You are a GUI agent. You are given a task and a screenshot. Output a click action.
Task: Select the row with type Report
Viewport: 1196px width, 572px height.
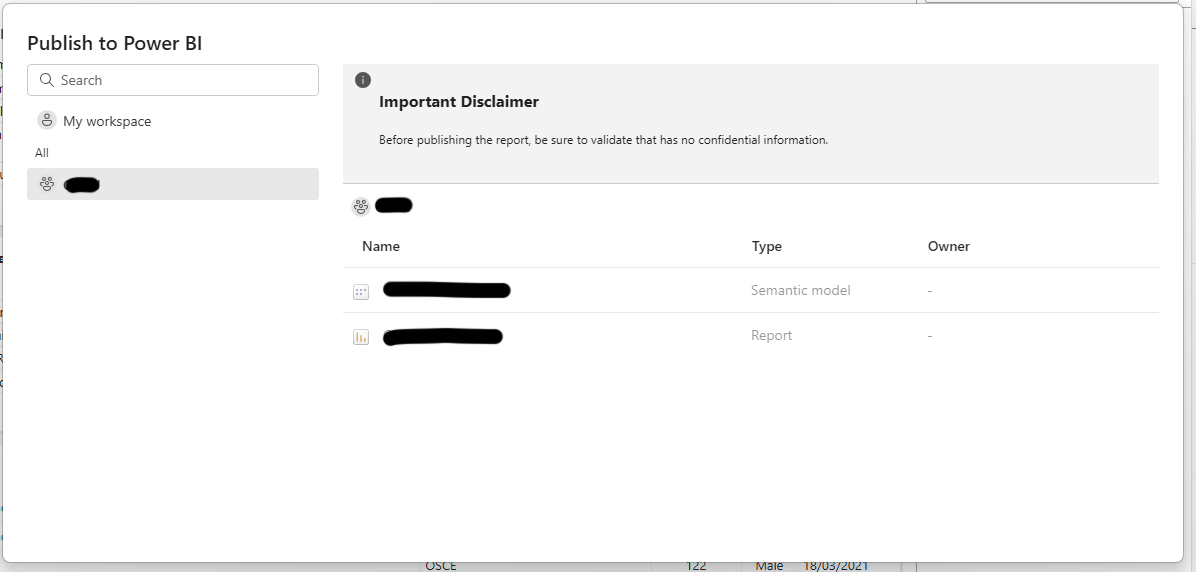coord(751,336)
